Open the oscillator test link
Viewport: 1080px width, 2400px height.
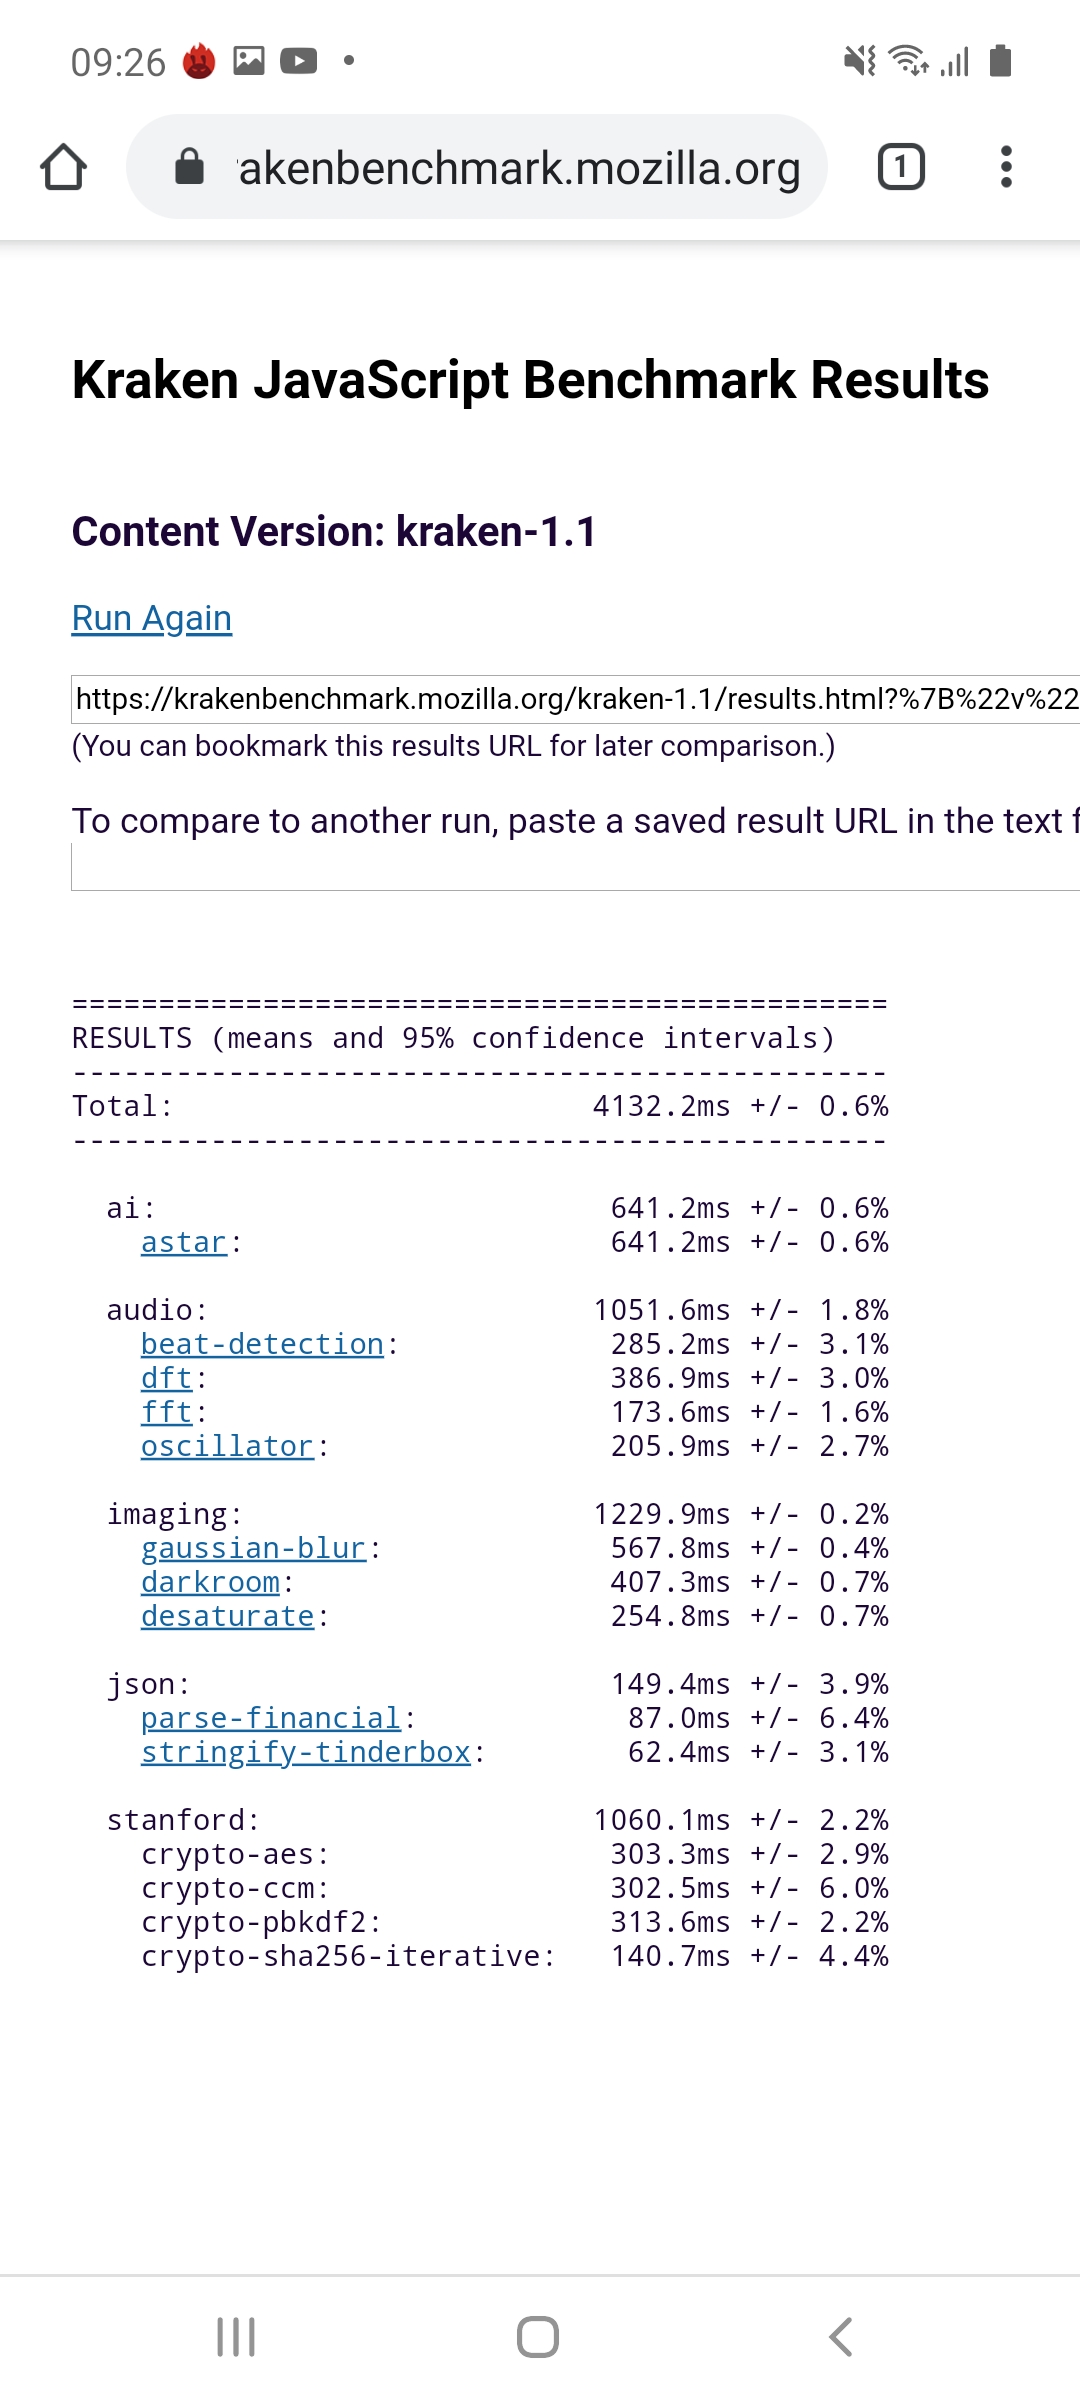tap(227, 1446)
